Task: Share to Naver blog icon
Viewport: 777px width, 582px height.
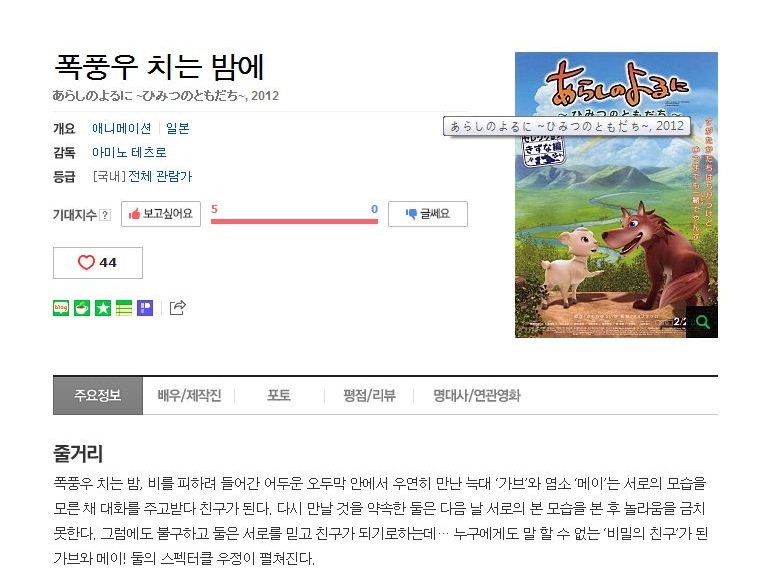Action: pos(61,308)
